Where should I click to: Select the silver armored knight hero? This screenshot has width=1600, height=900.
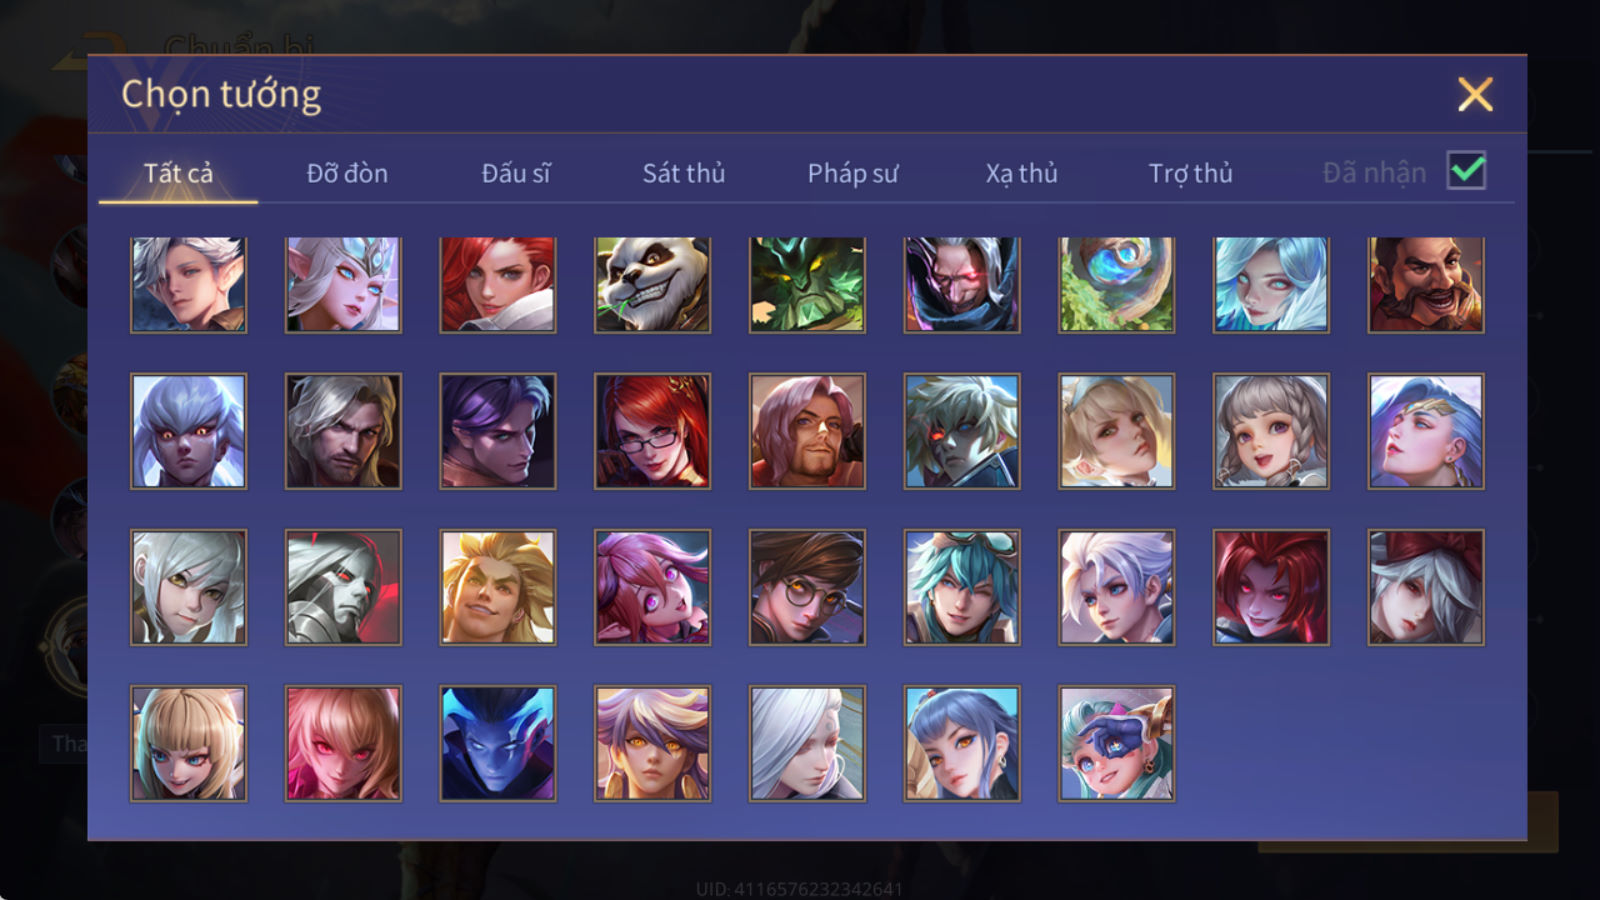343,587
